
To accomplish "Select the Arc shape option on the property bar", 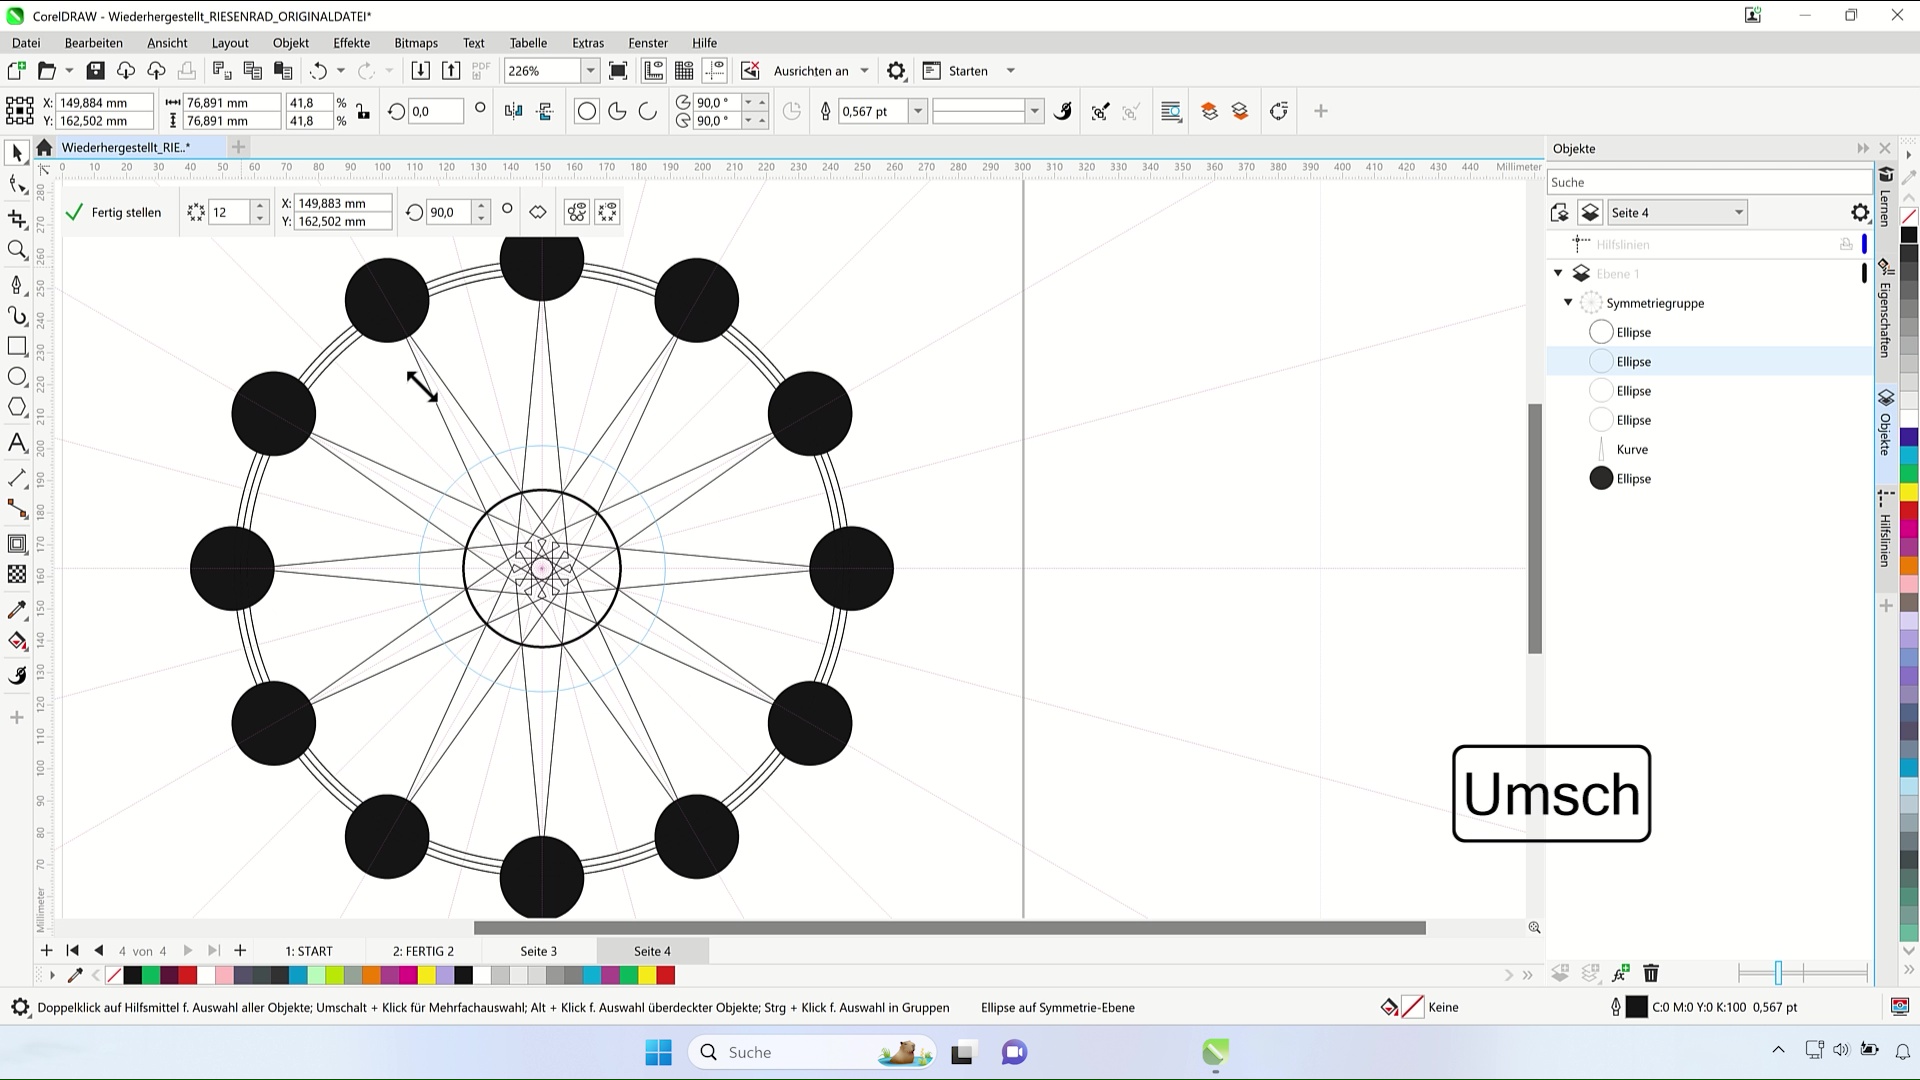I will tap(646, 111).
